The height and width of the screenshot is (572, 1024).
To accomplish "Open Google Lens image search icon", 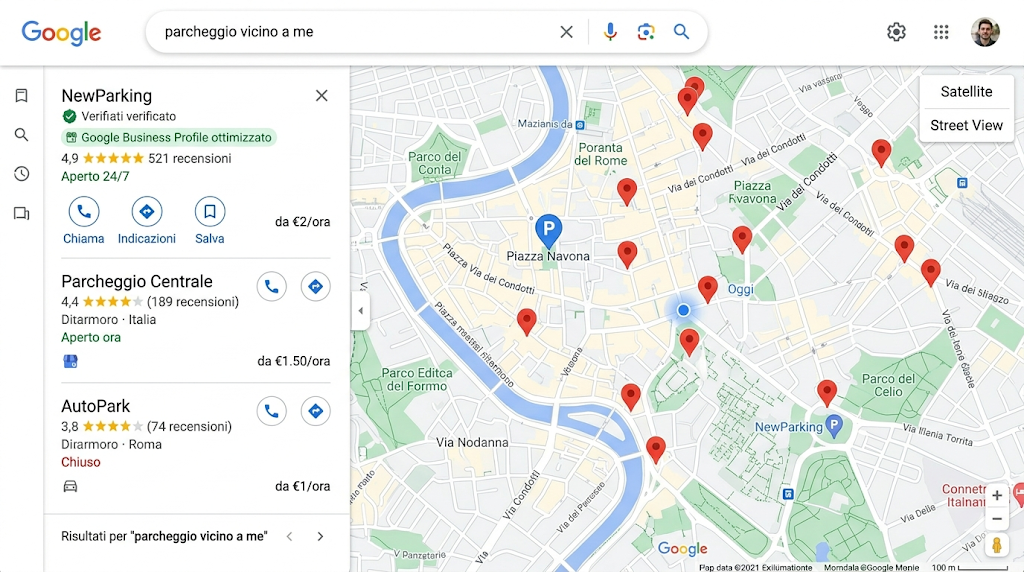I will (x=646, y=32).
